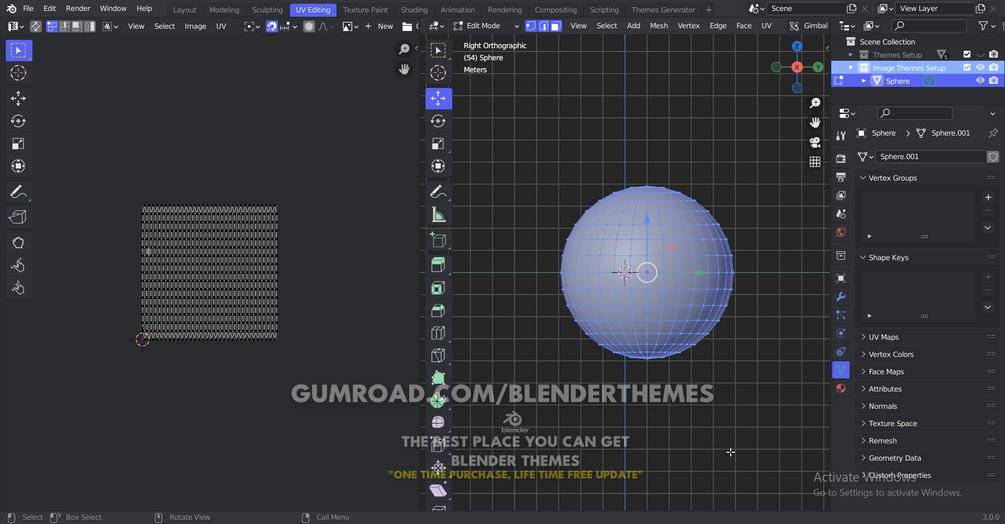
Task: Select the Extrude Region tool
Action: coord(438,265)
